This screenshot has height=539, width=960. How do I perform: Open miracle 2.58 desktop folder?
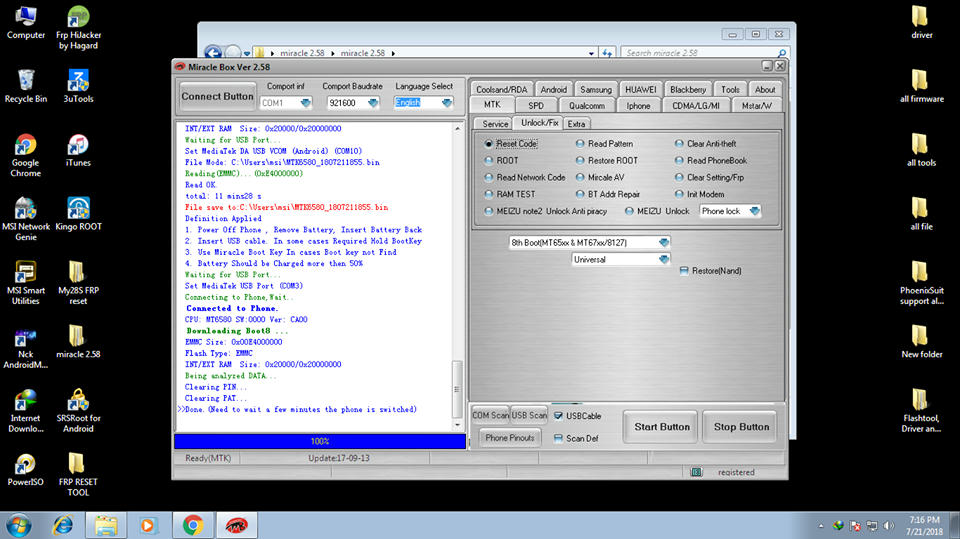coord(78,342)
